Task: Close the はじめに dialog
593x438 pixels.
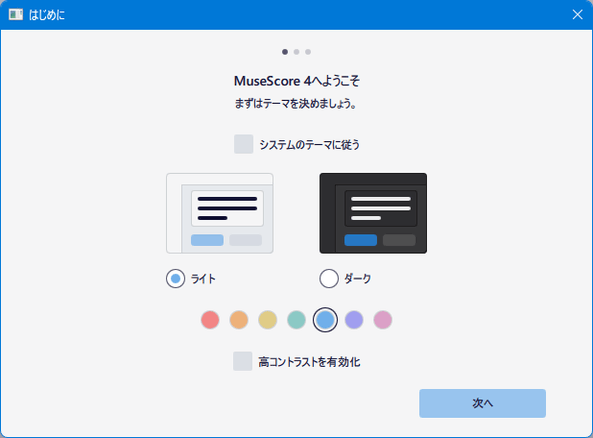Action: 577,15
